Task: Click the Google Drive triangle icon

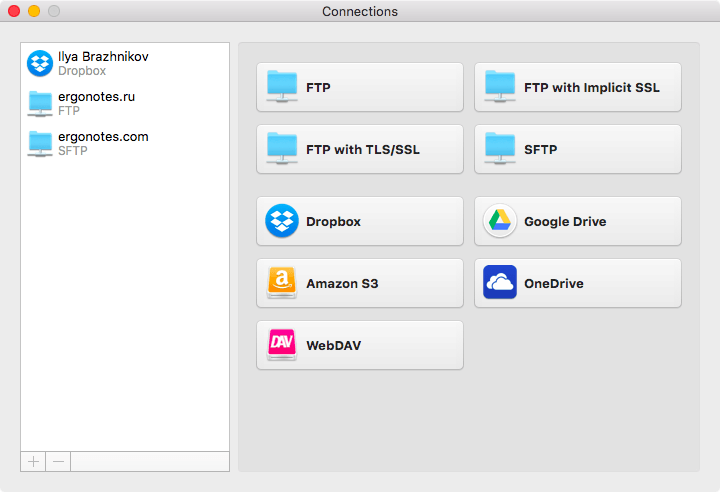Action: click(500, 221)
